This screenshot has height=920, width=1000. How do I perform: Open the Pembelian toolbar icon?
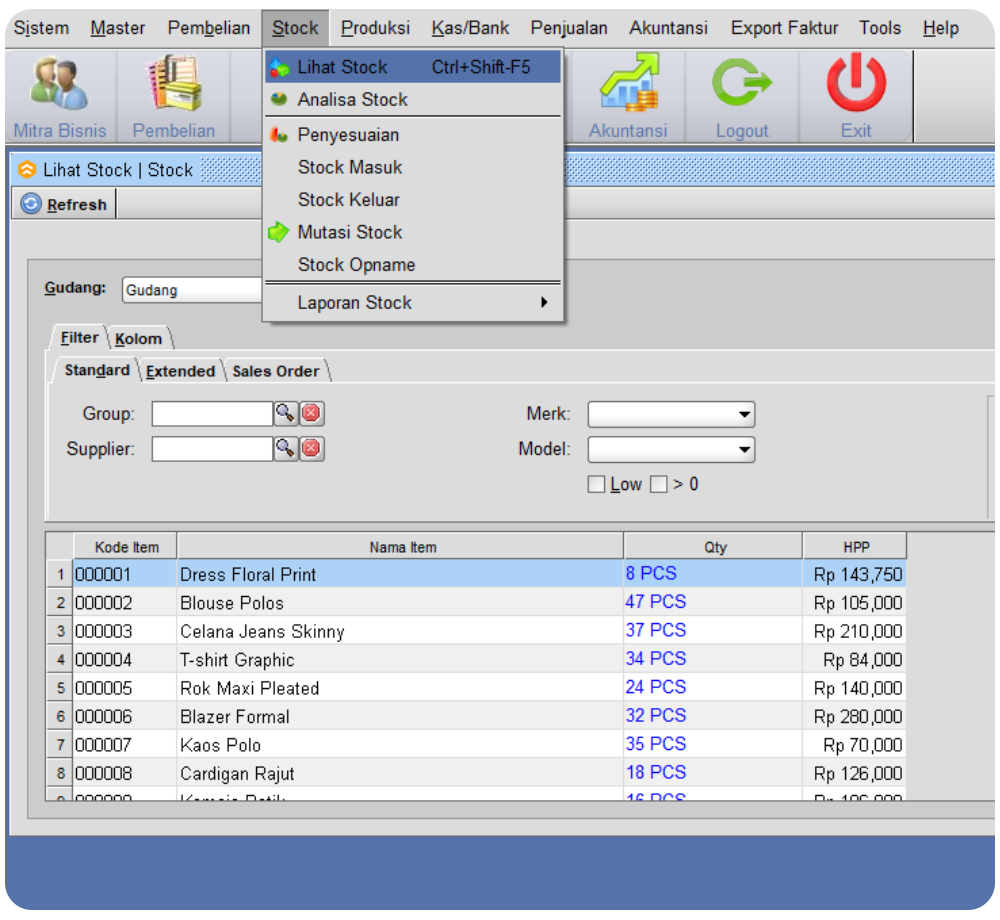[x=174, y=96]
